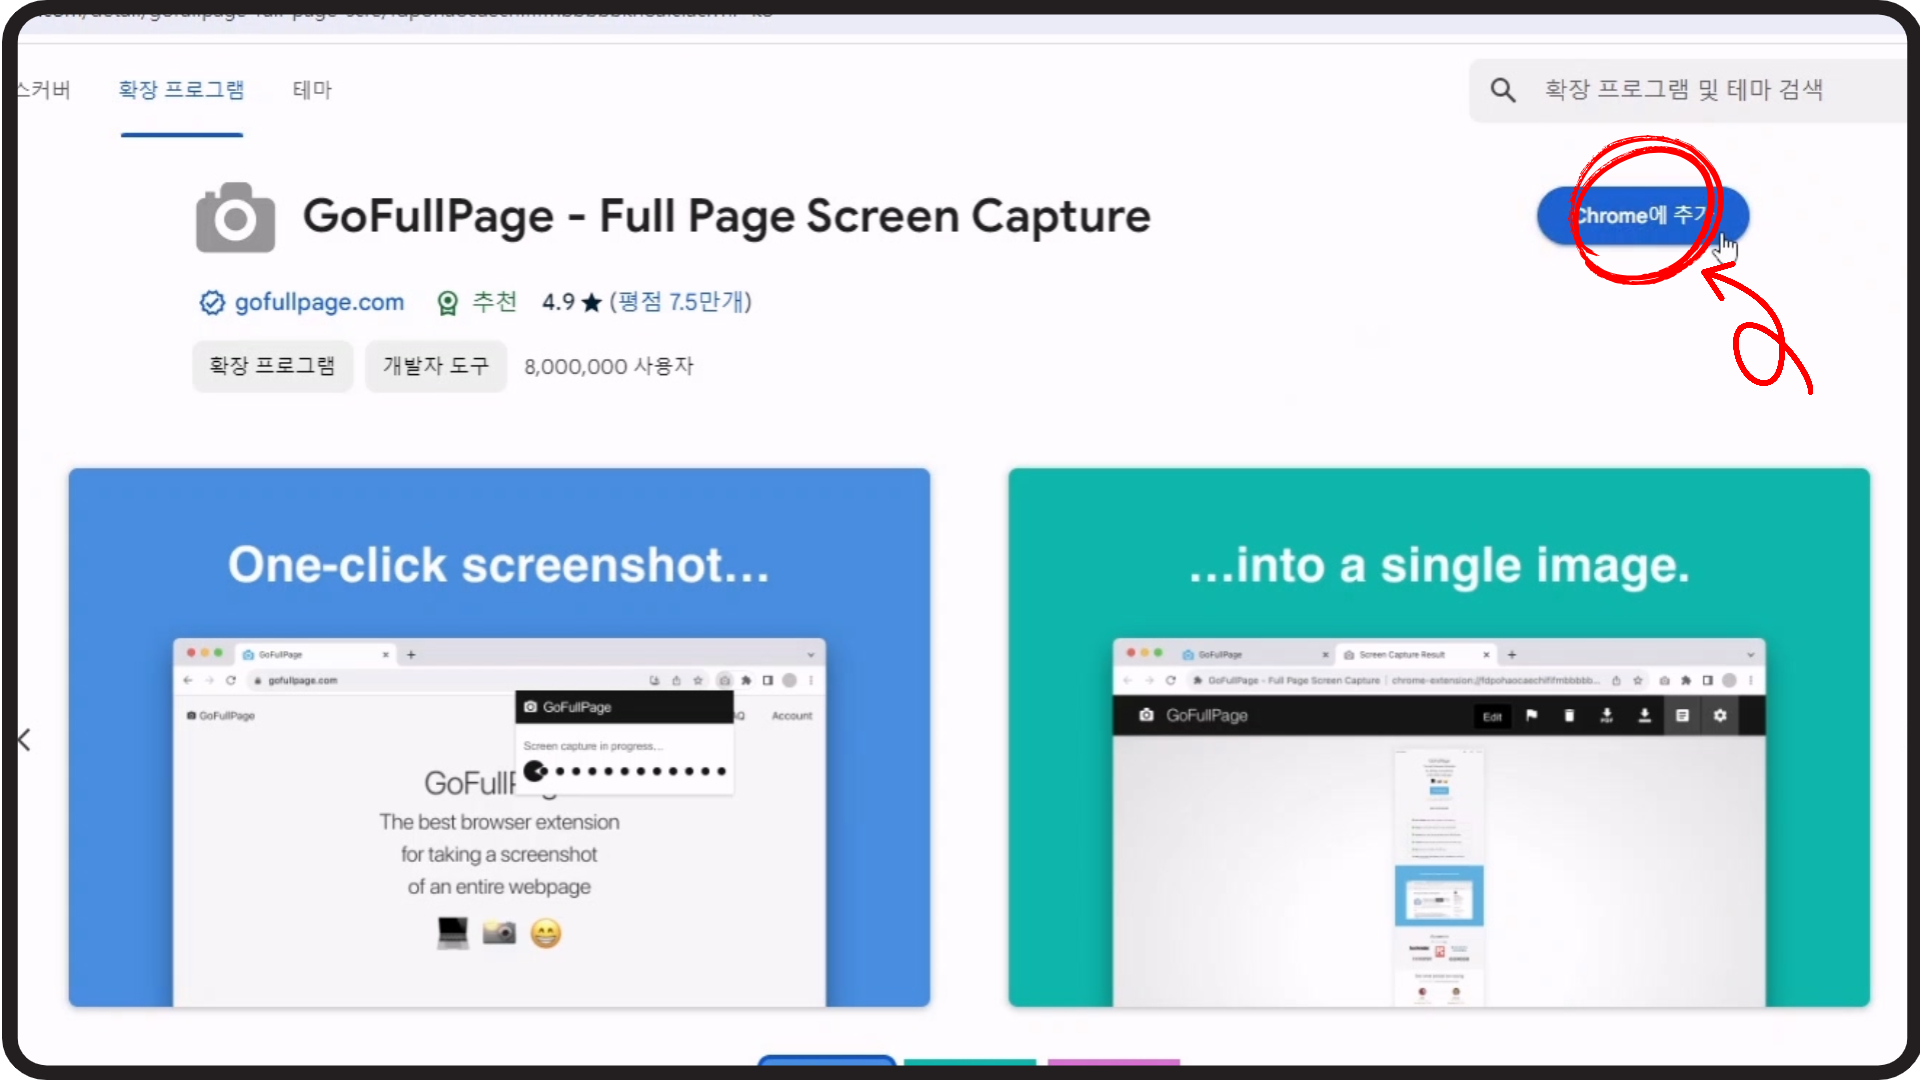The width and height of the screenshot is (1920, 1080).
Task: Click the Chrome에 추가 button
Action: [x=1642, y=215]
